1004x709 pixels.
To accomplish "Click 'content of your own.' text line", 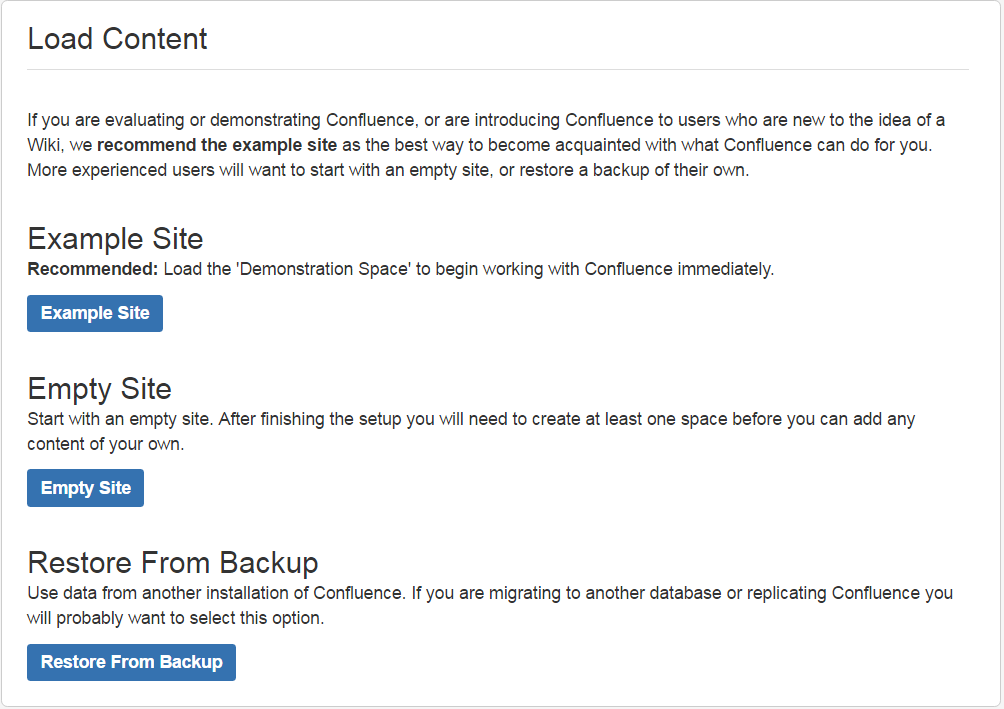I will point(105,444).
